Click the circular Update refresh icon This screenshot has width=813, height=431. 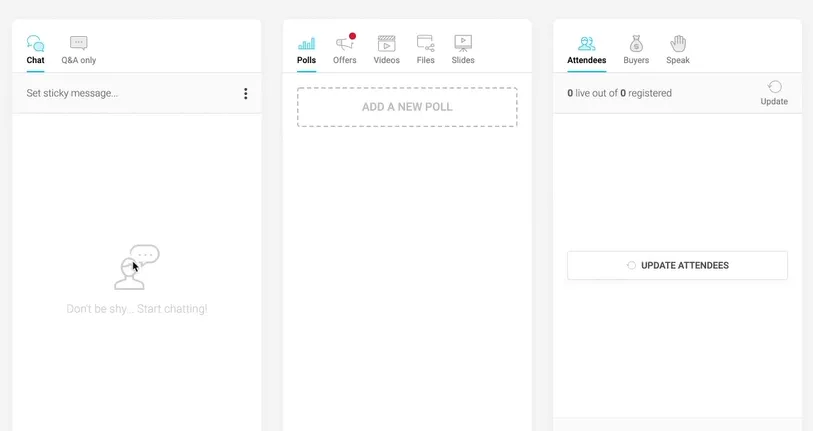point(775,87)
